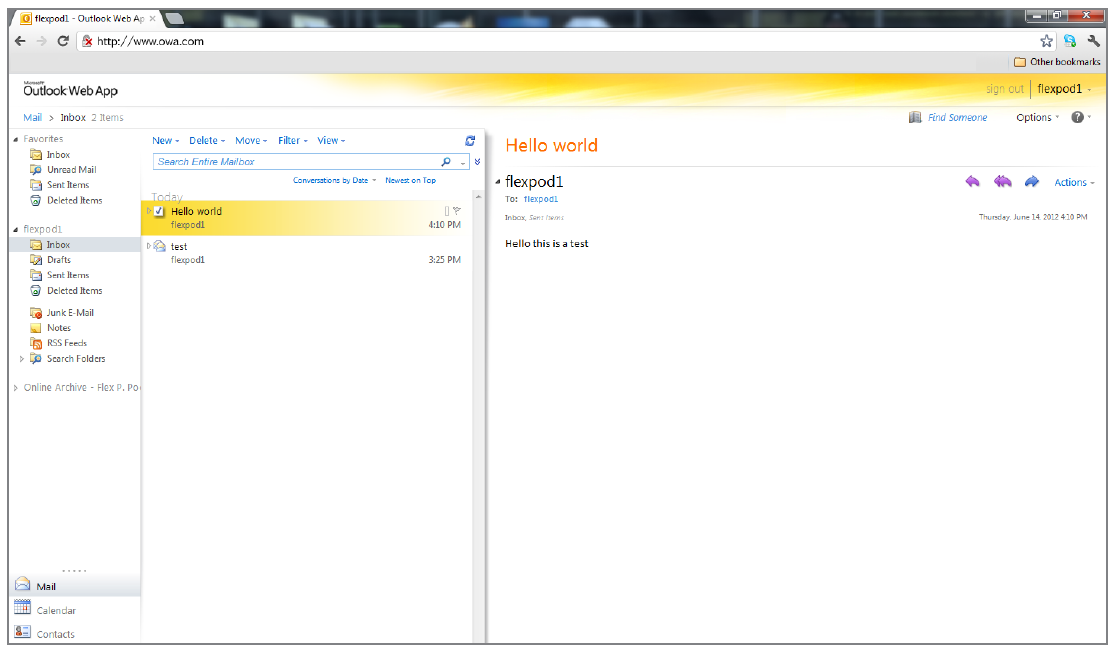The width and height of the screenshot is (1115, 652).
Task: Click the Unread Mail favorites folder icon
Action: 36,169
